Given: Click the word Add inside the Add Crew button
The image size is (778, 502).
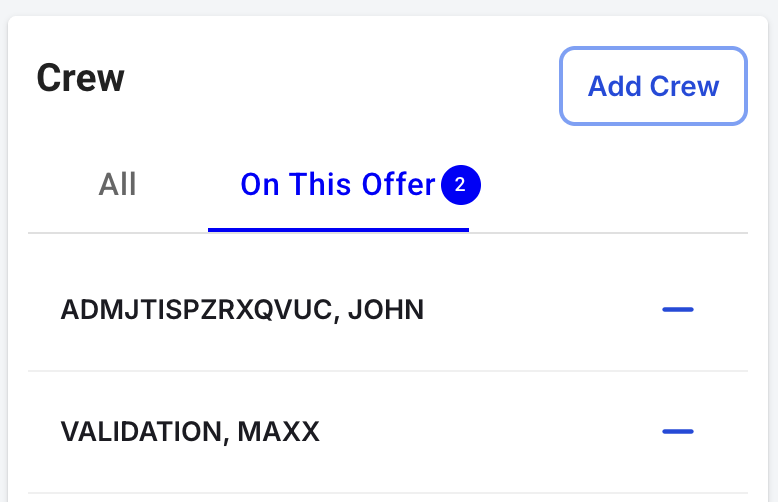Looking at the screenshot, I should tap(615, 86).
